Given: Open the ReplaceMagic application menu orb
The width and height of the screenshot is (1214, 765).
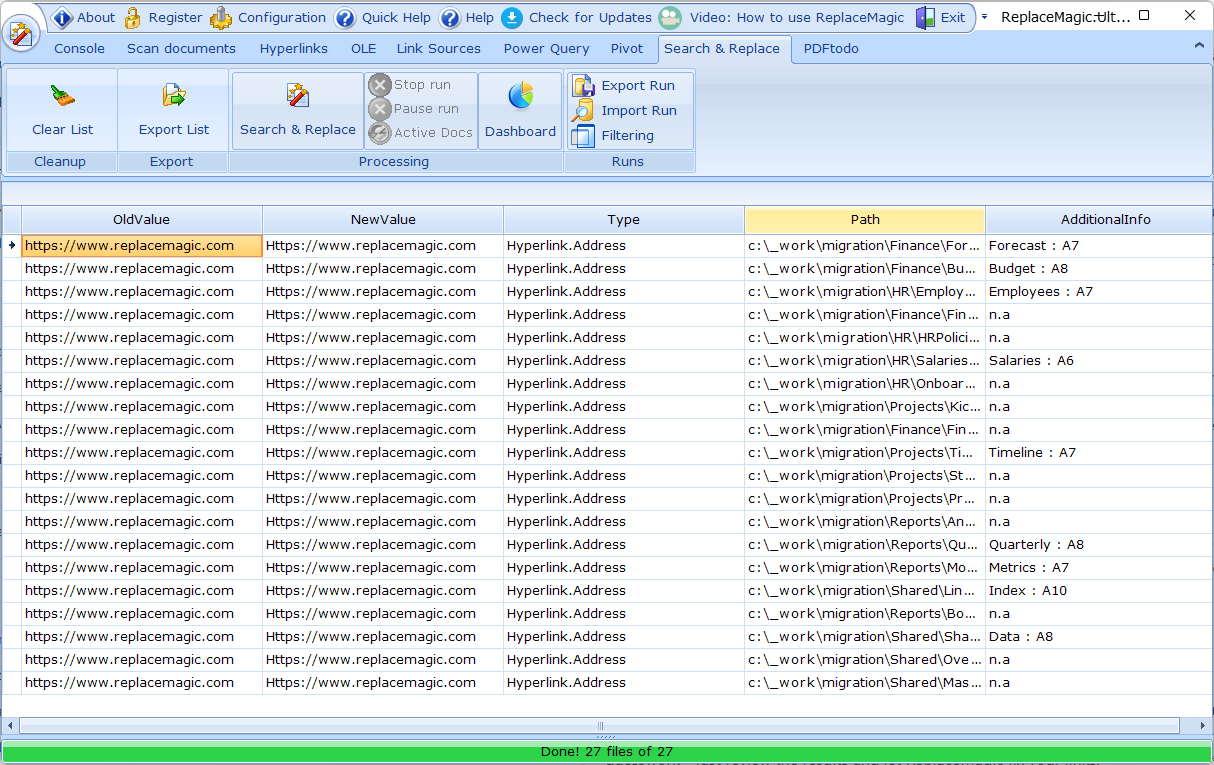Looking at the screenshot, I should coord(21,33).
